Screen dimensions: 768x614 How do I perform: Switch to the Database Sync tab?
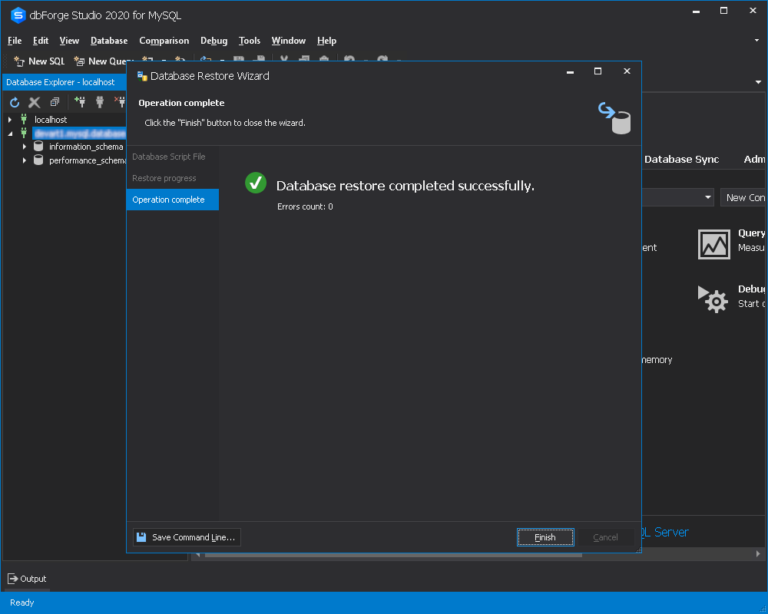[x=681, y=159]
